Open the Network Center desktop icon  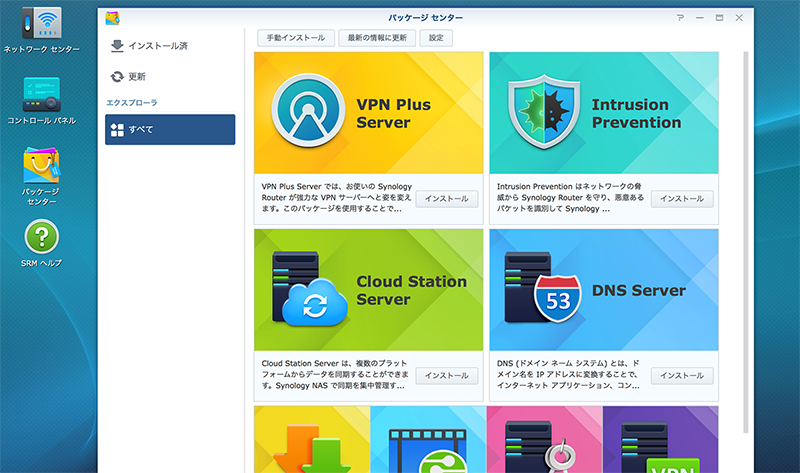point(42,23)
